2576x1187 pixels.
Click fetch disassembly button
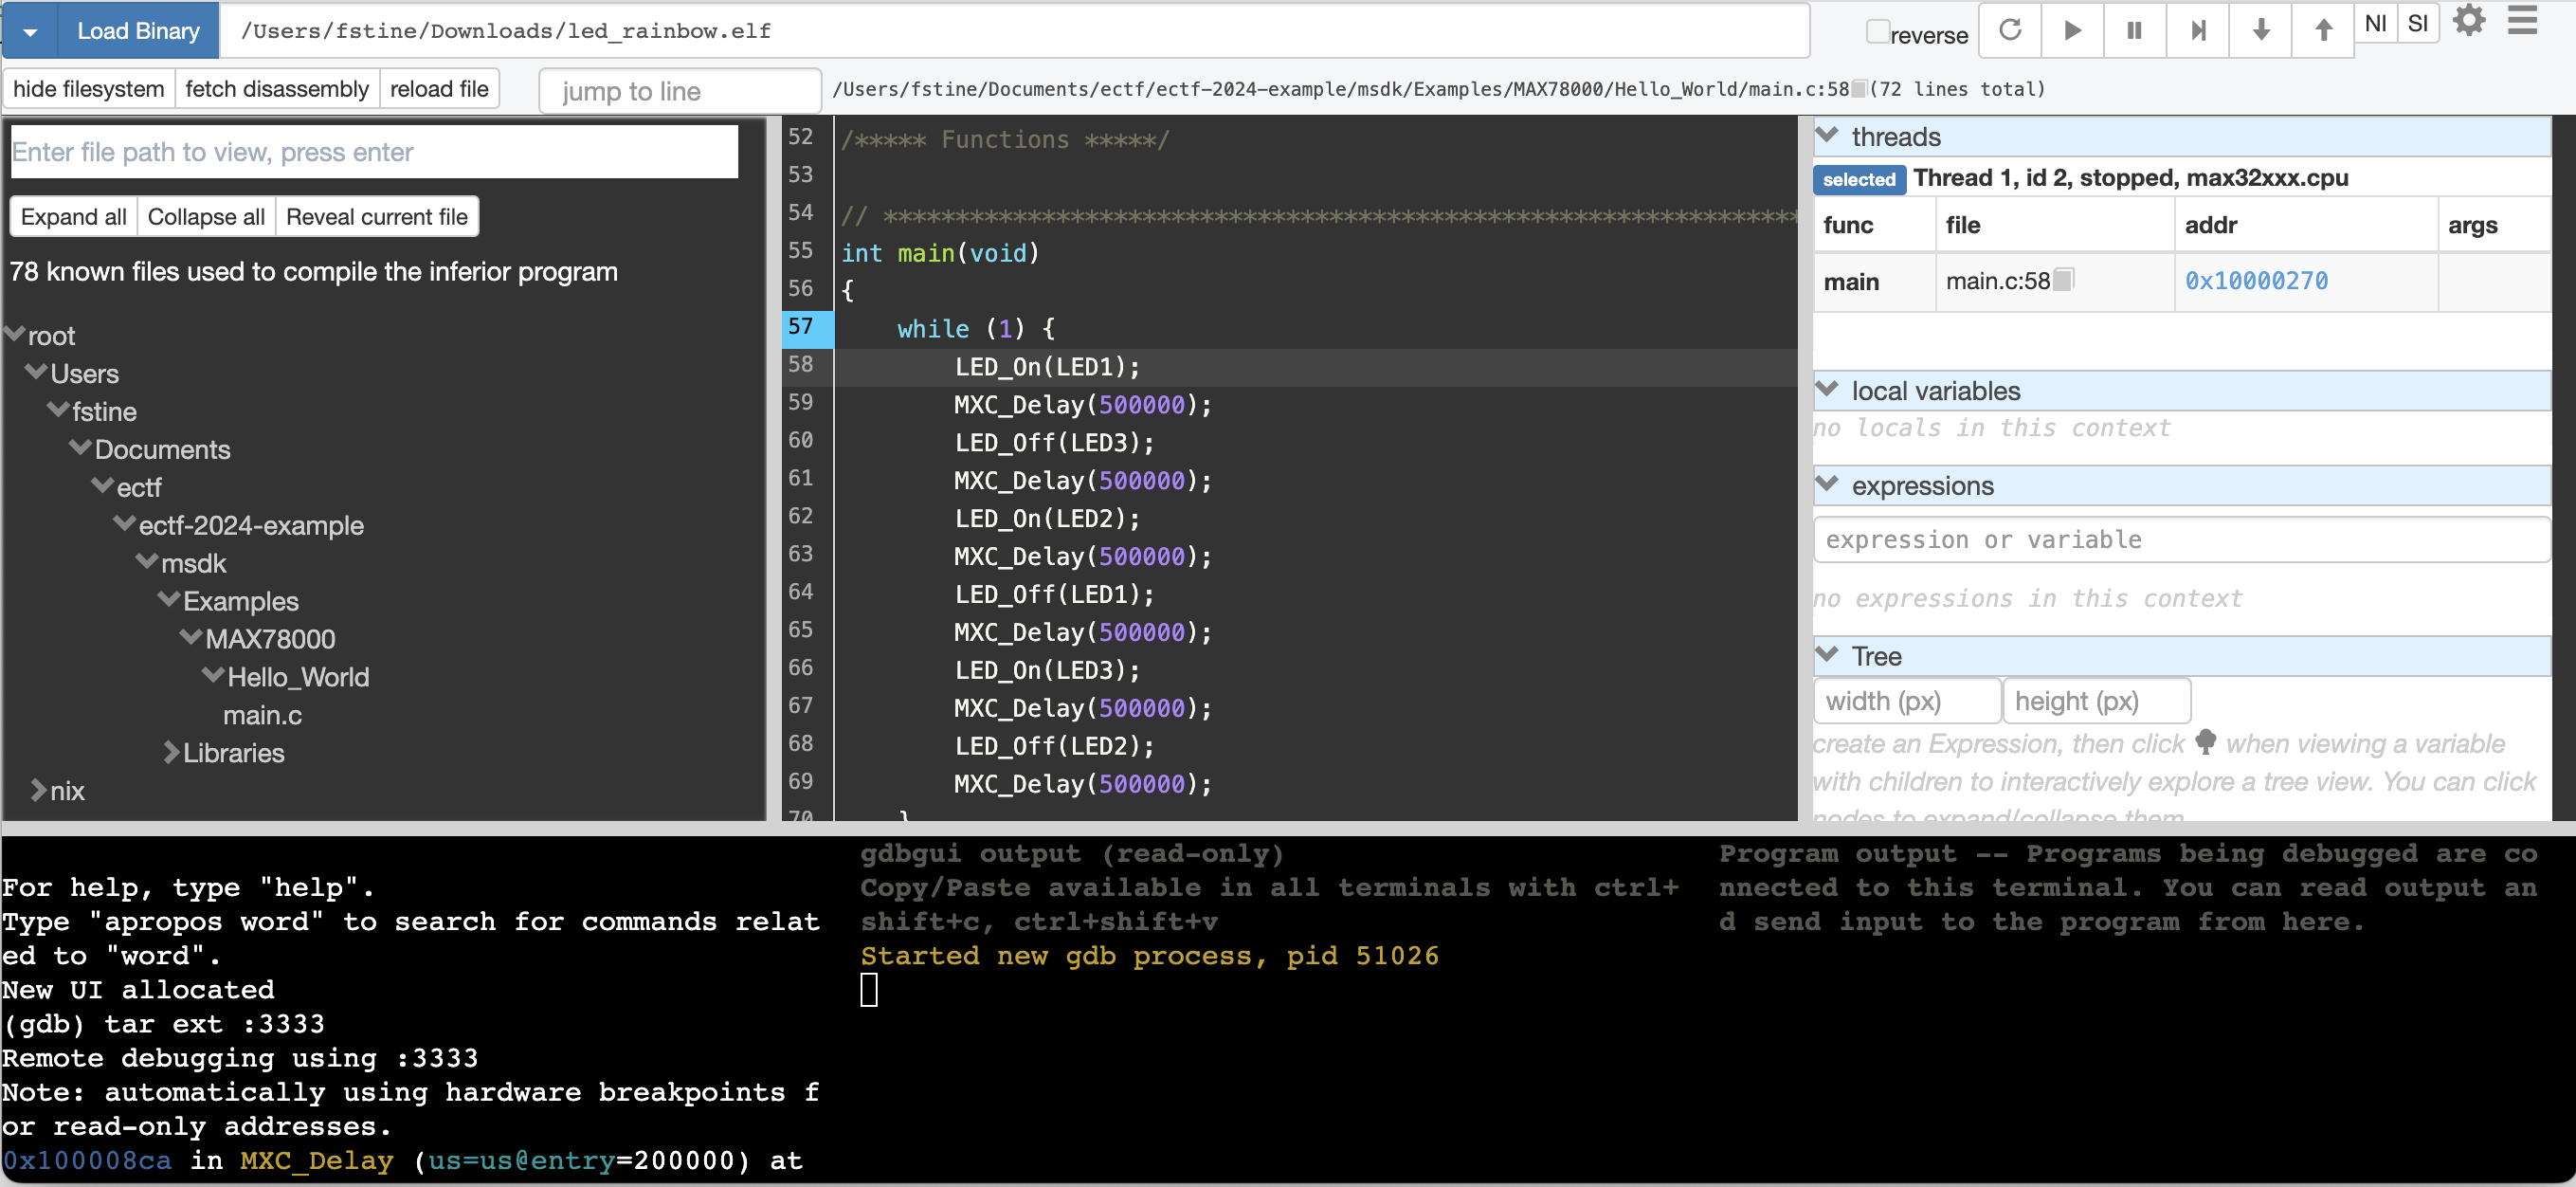click(x=277, y=89)
